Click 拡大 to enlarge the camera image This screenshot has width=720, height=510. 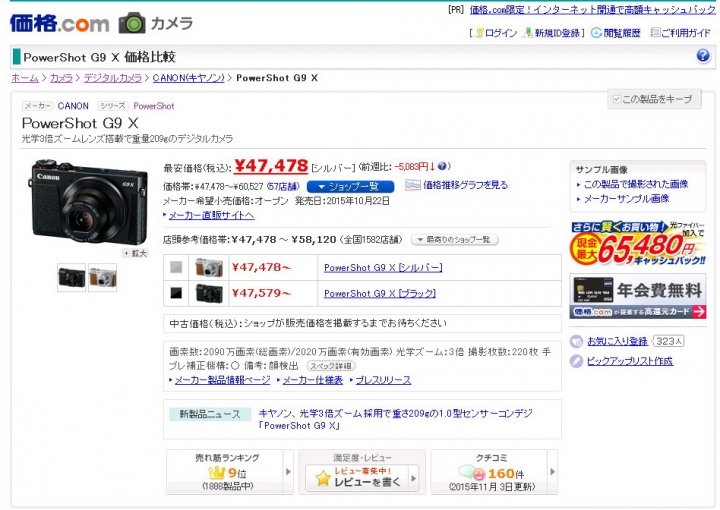135,253
